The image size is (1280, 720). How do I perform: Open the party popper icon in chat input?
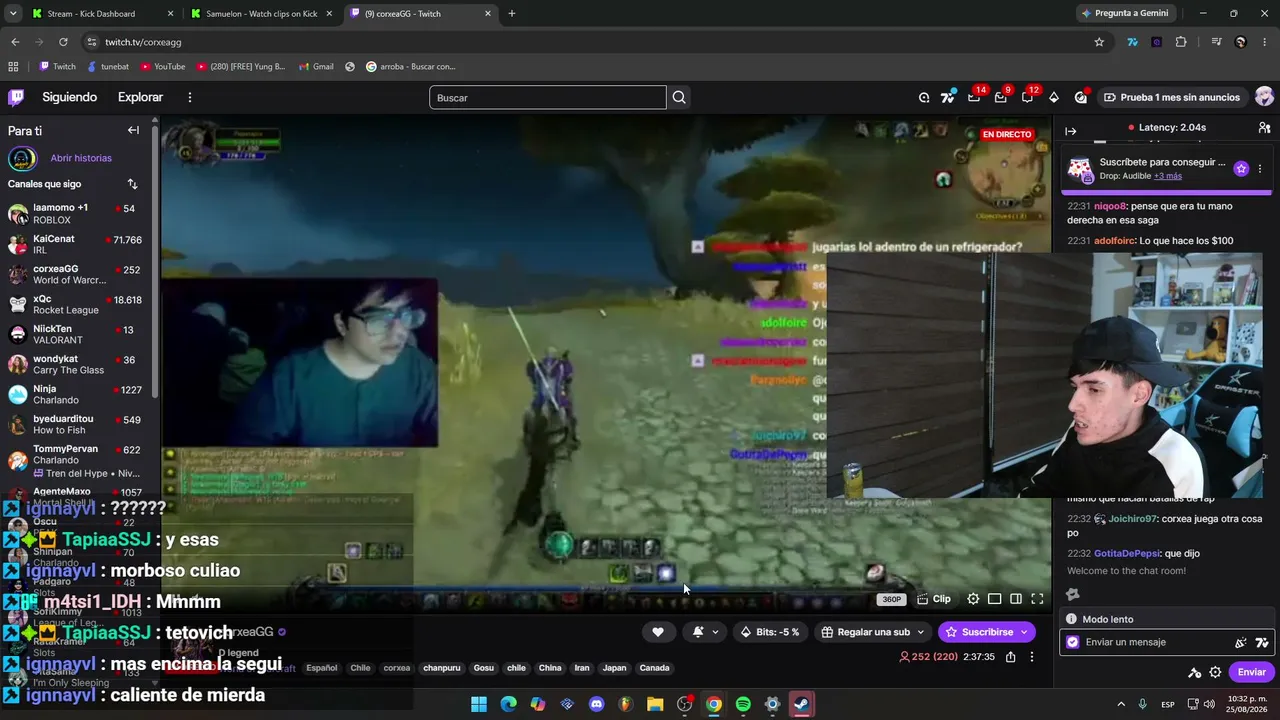click(1241, 642)
